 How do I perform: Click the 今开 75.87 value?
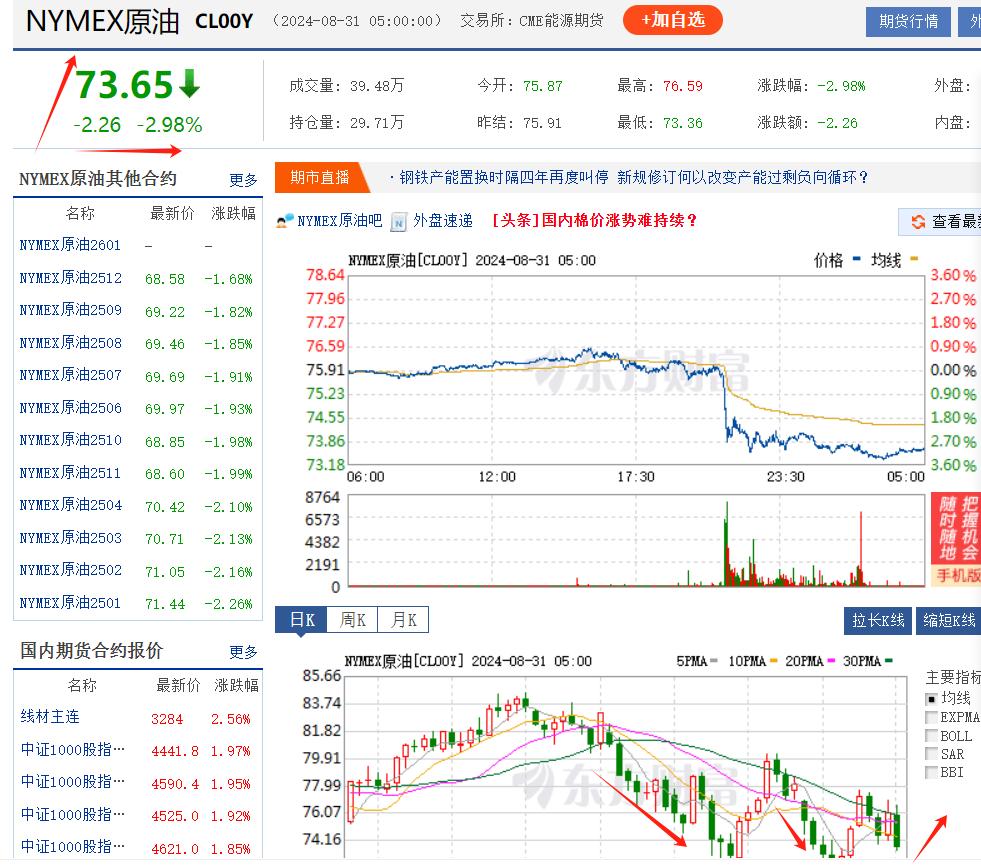542,86
